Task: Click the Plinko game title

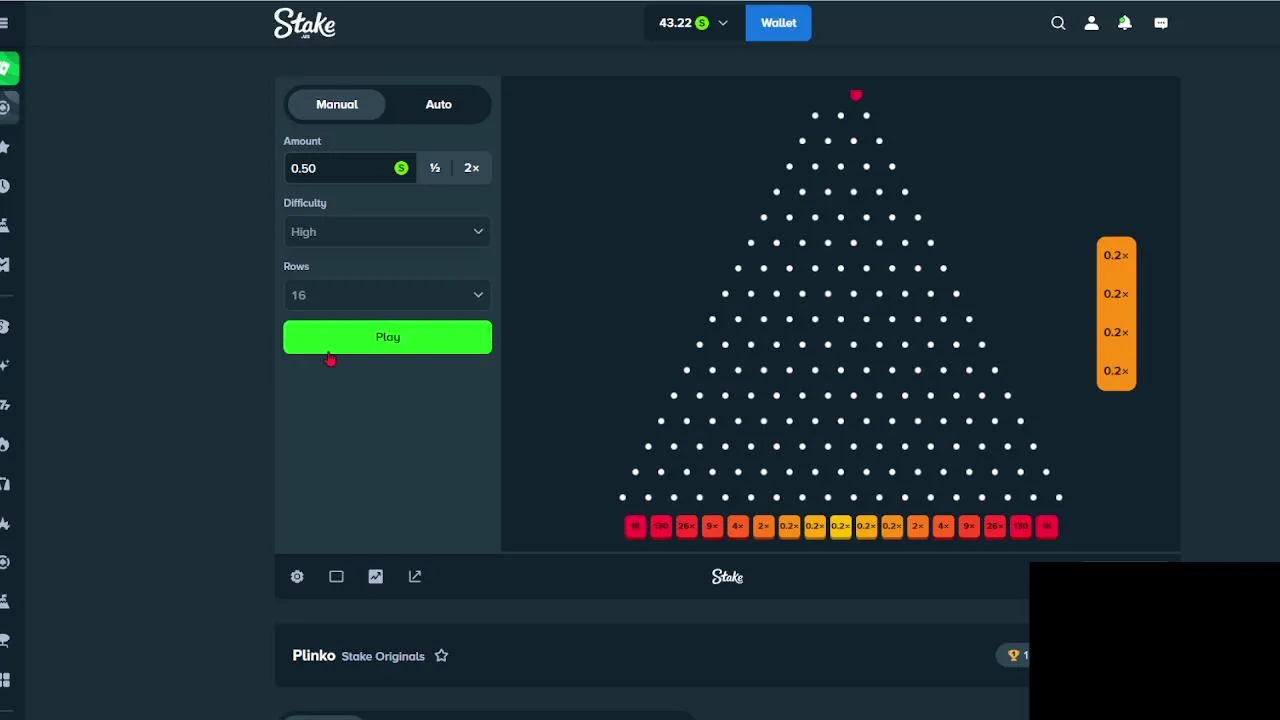Action: (314, 655)
